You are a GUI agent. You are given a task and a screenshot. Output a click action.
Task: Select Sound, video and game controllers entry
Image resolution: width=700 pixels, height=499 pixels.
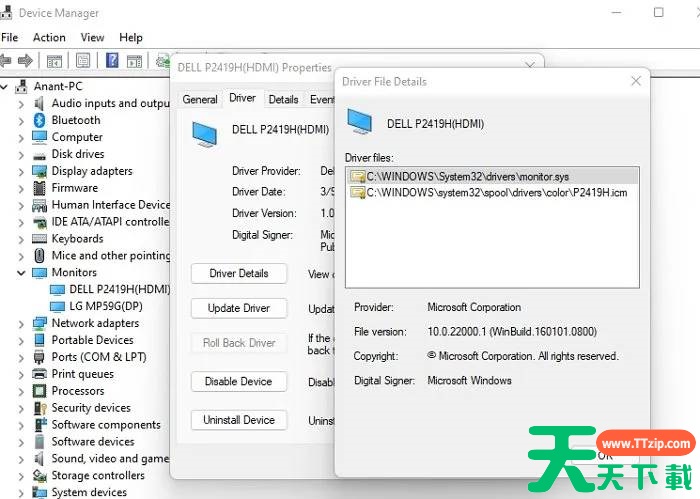[110, 458]
